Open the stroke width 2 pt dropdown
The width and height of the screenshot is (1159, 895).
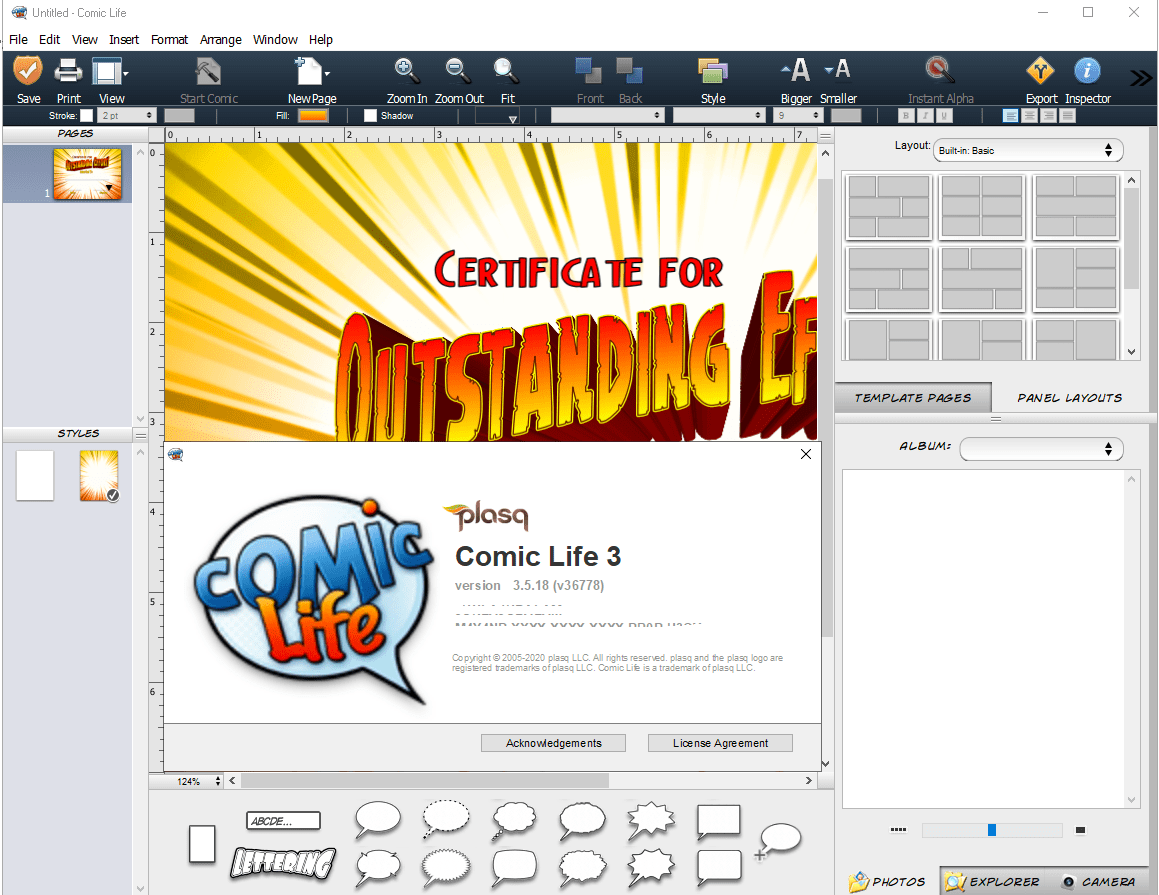click(127, 115)
